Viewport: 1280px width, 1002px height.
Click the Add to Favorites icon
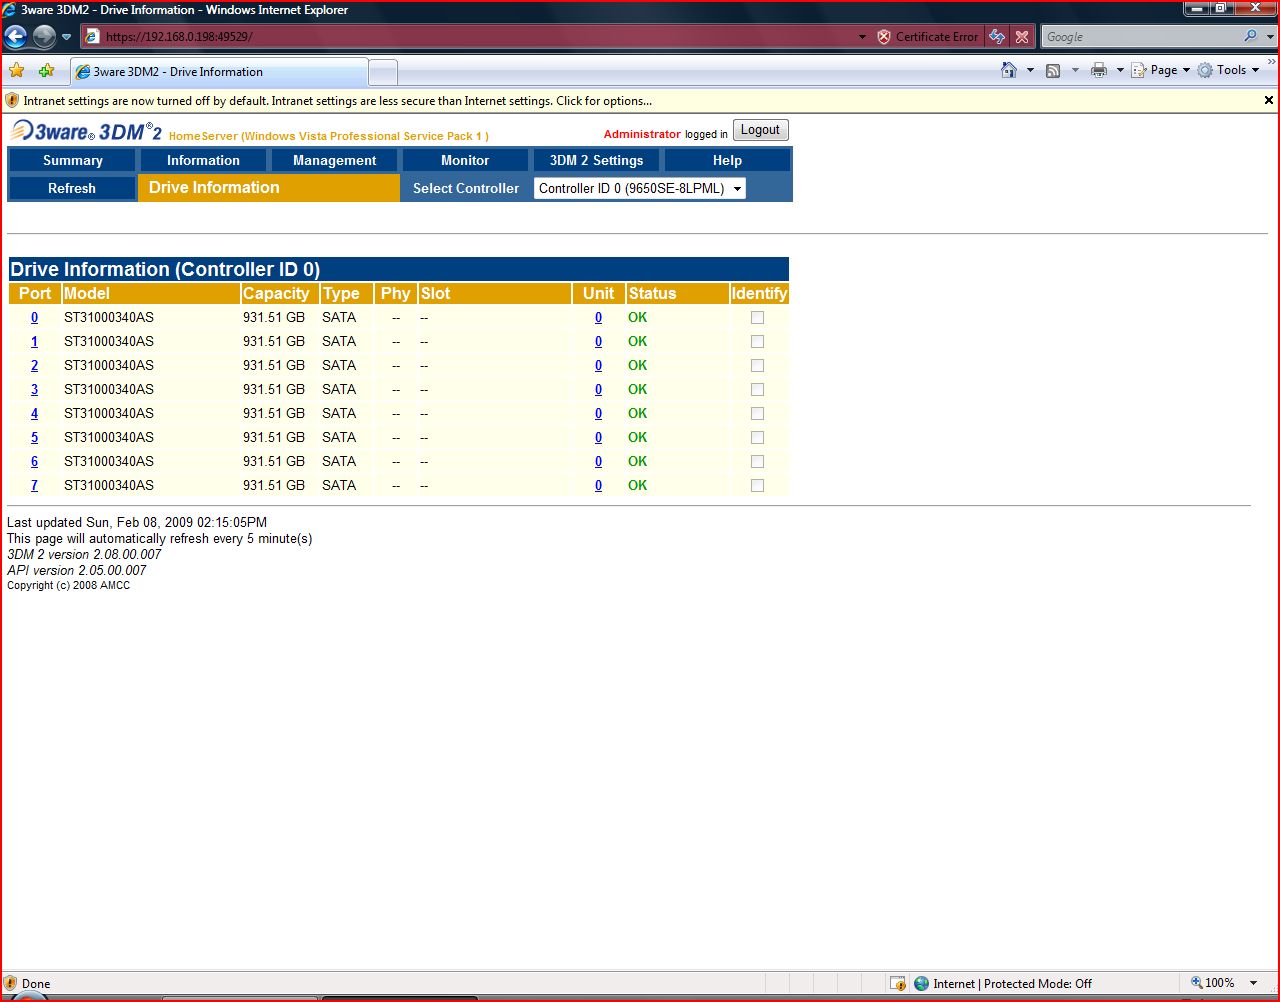(46, 71)
